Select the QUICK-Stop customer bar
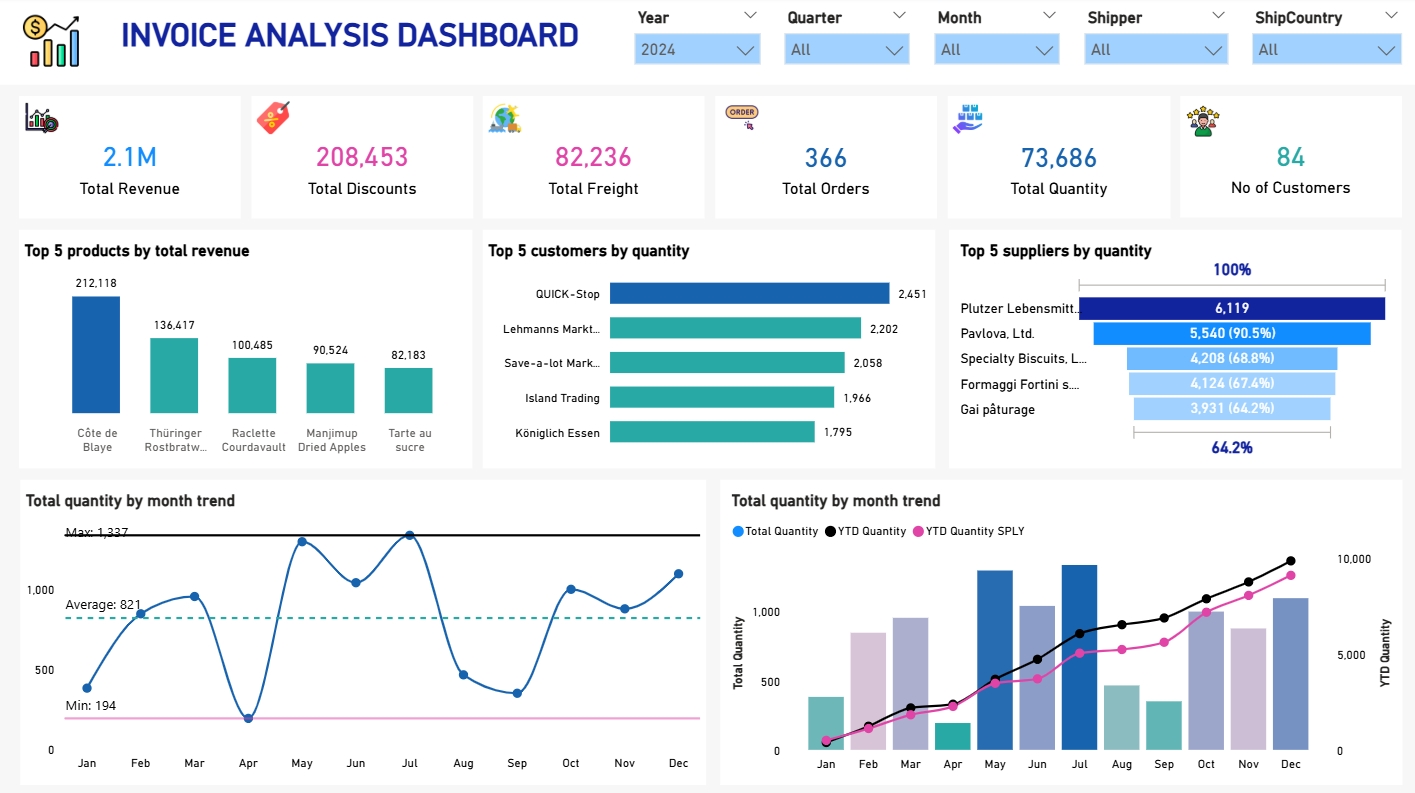 (x=749, y=294)
